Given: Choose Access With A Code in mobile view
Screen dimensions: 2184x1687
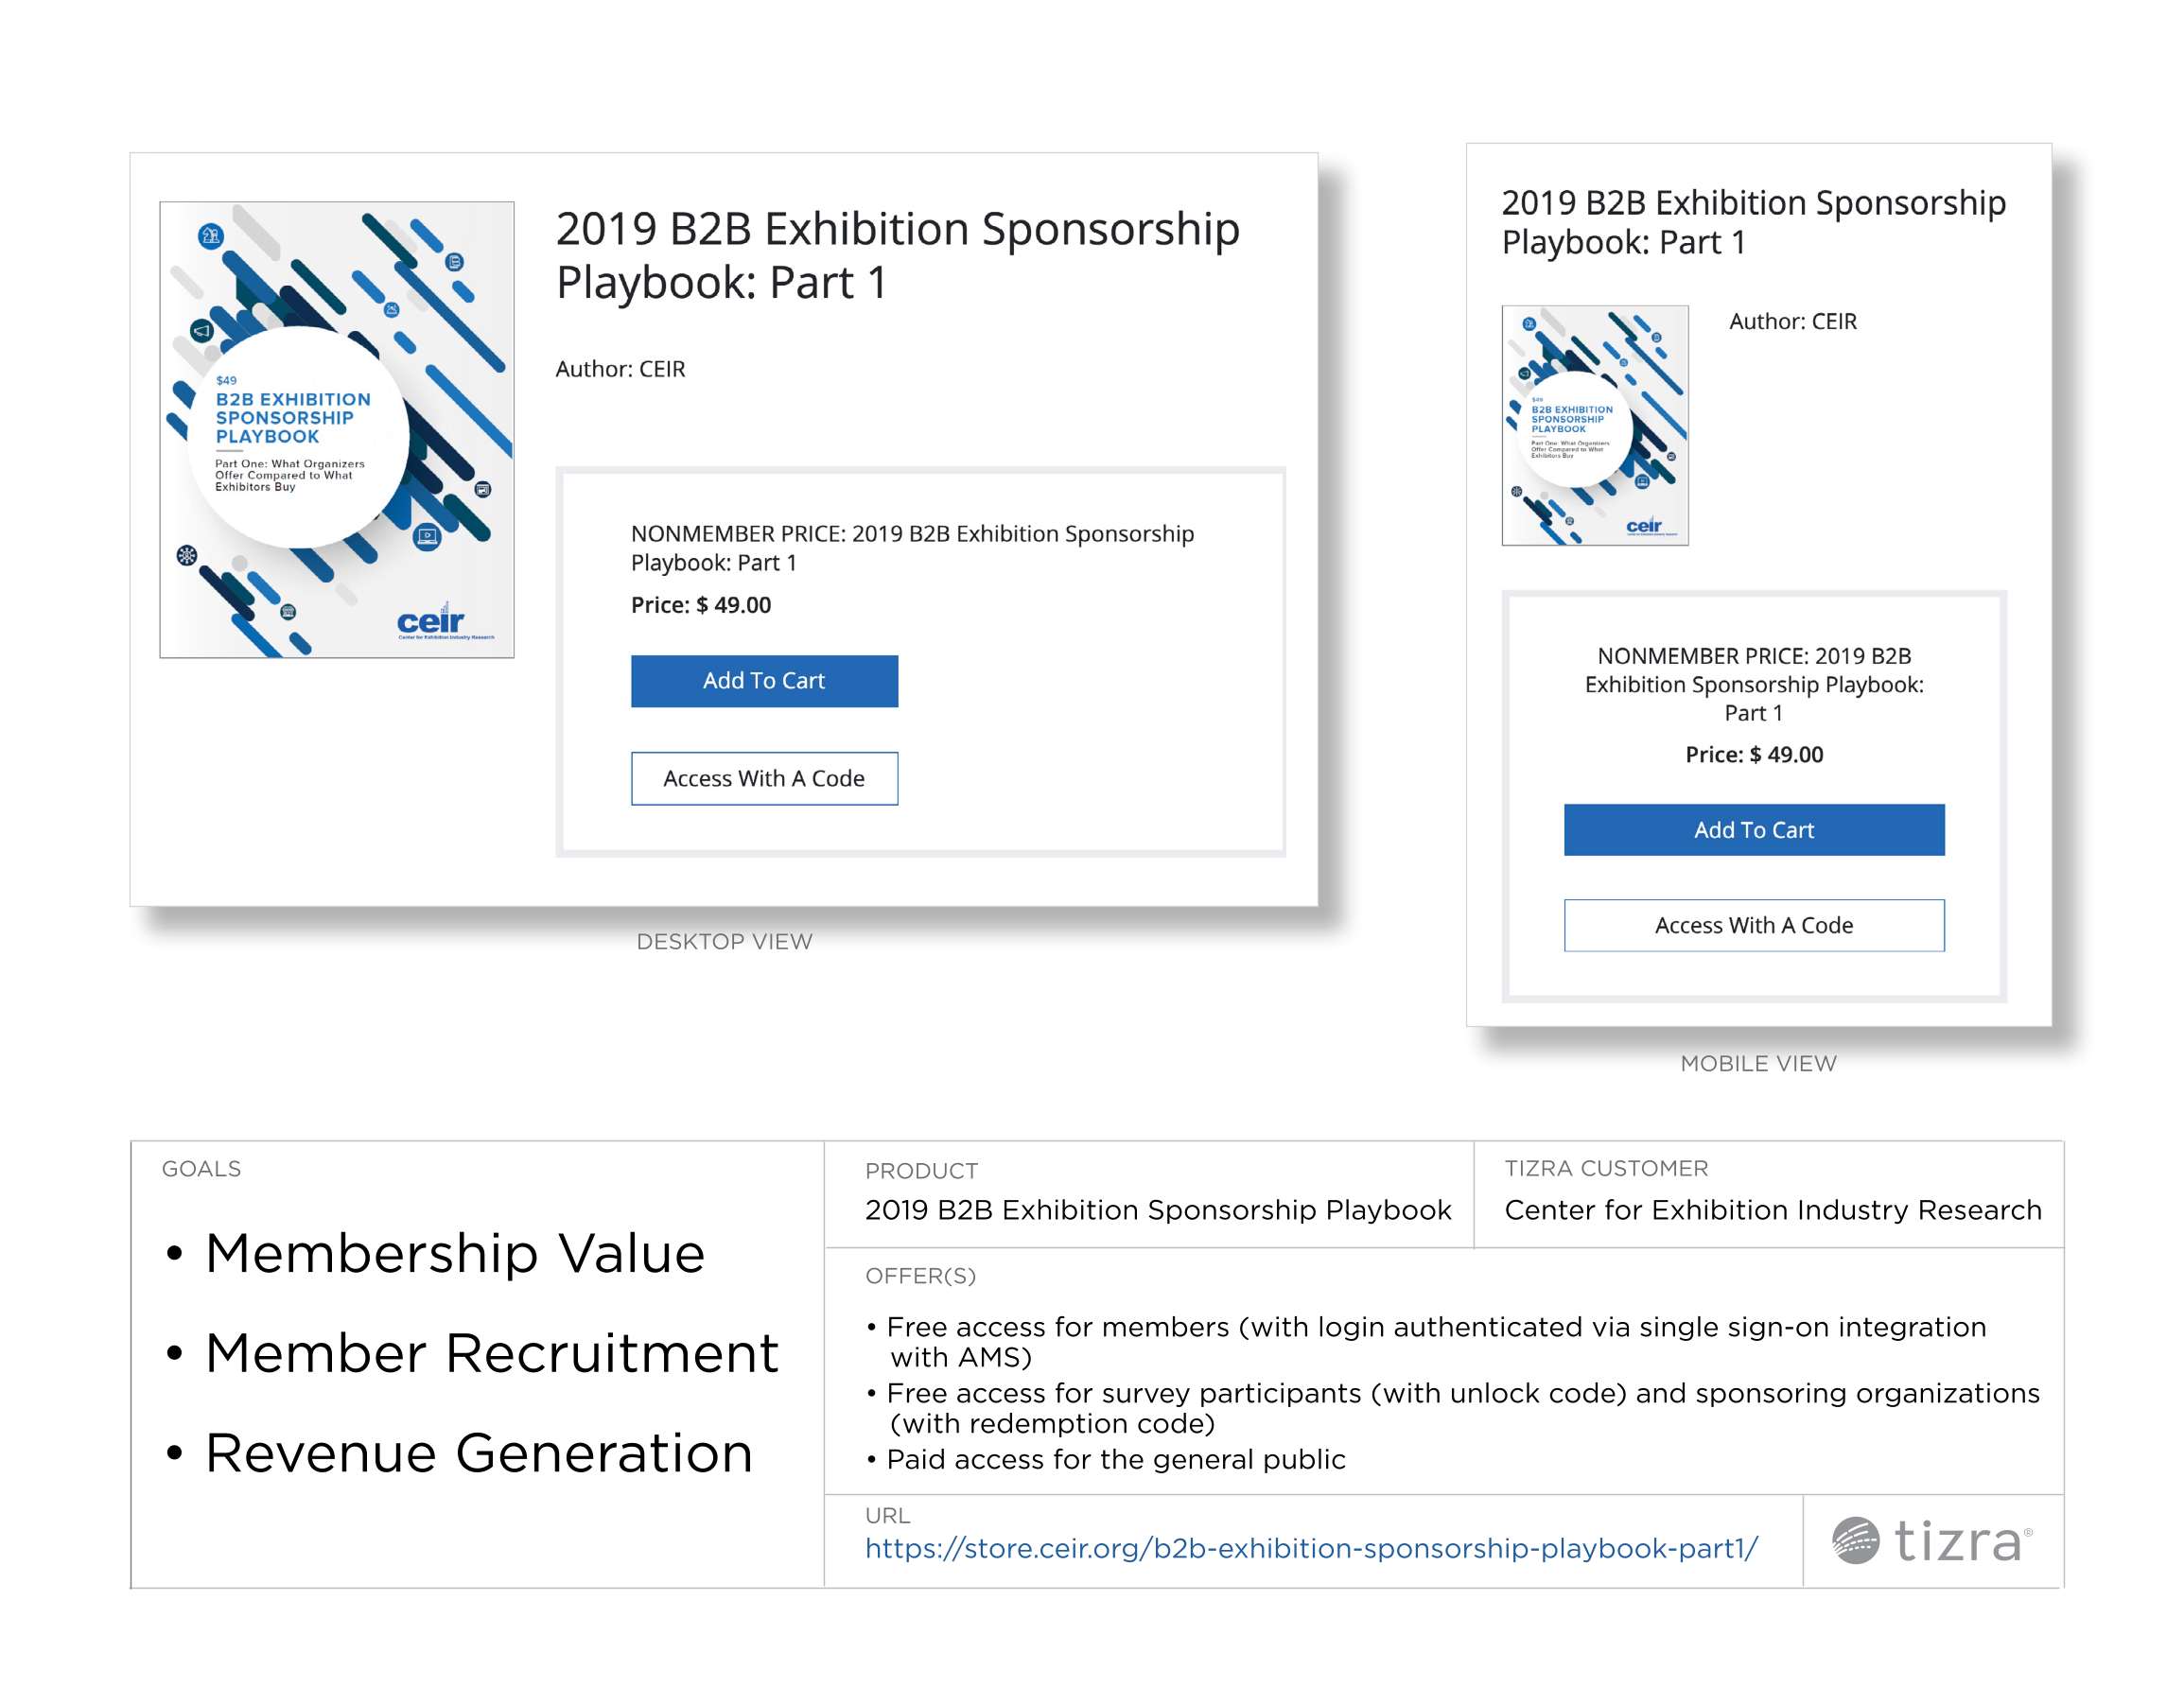Looking at the screenshot, I should click(1753, 925).
